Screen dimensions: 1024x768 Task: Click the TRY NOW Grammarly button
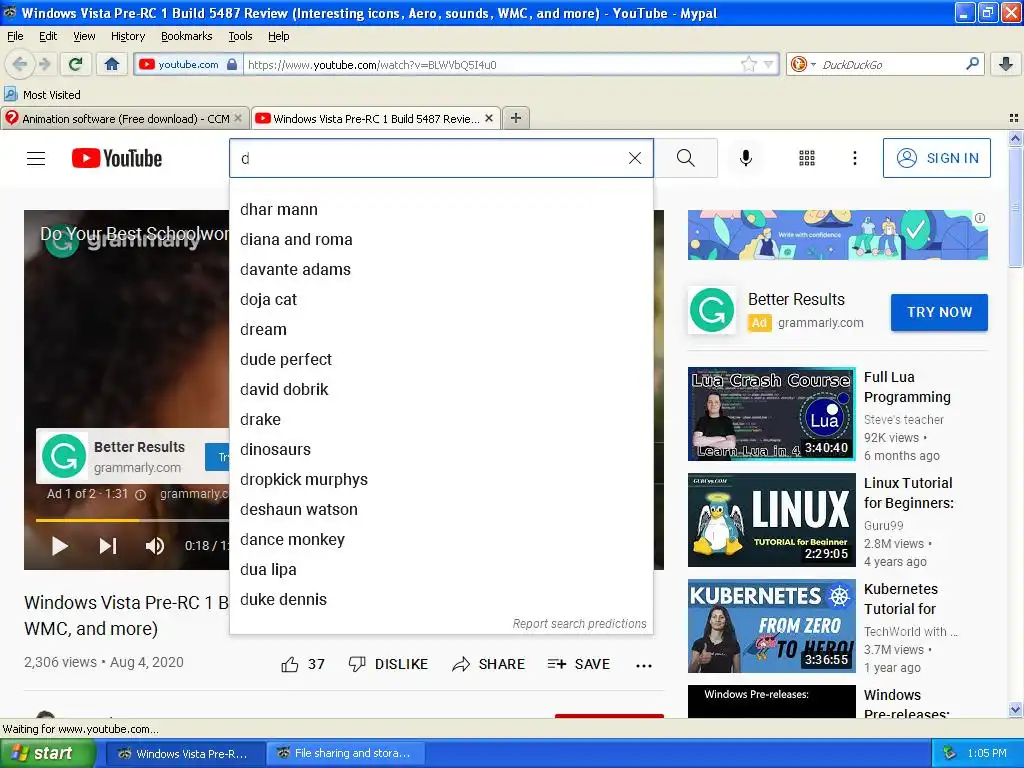[x=939, y=312]
